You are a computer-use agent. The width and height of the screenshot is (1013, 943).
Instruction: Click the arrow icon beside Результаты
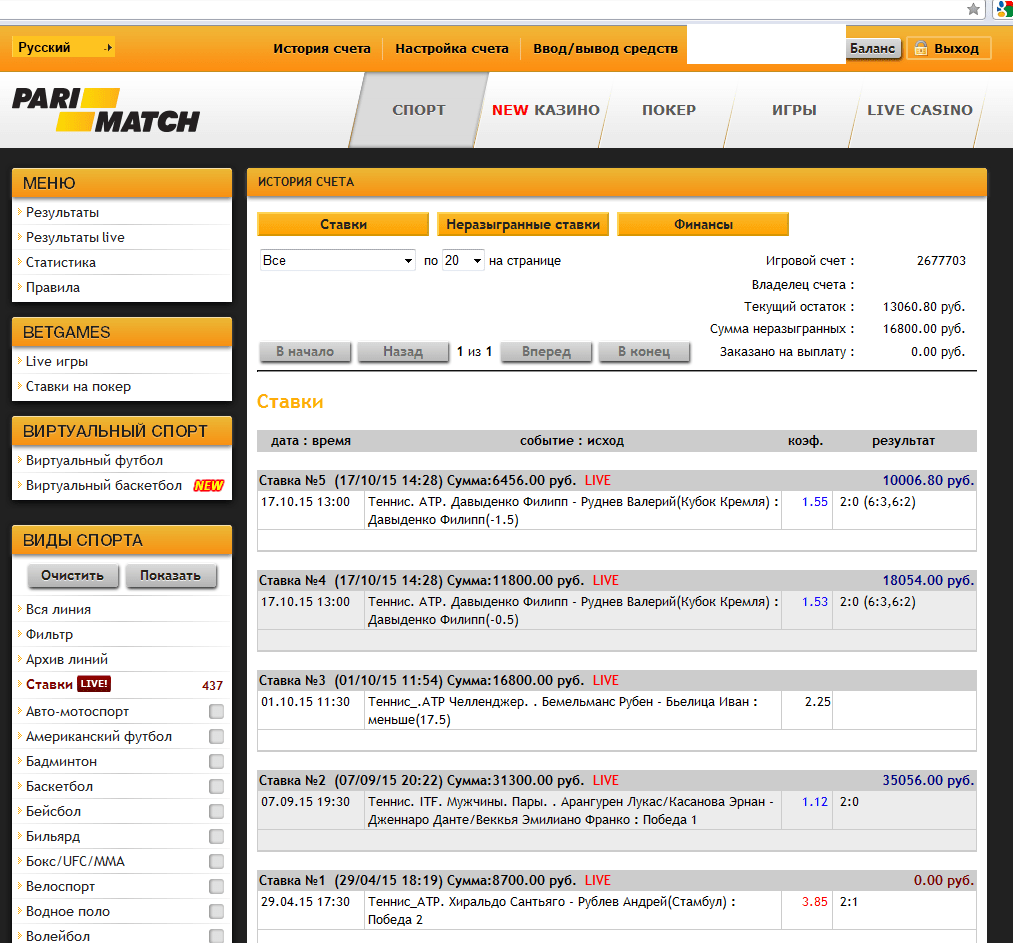coord(19,212)
